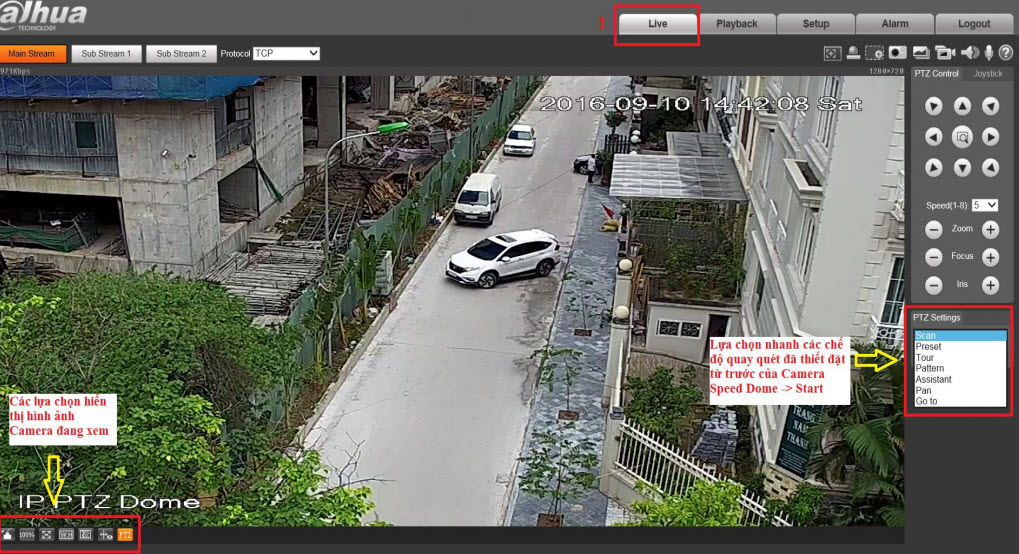The image size is (1019, 554).
Task: Increase Zoom with plus button
Action: click(990, 230)
